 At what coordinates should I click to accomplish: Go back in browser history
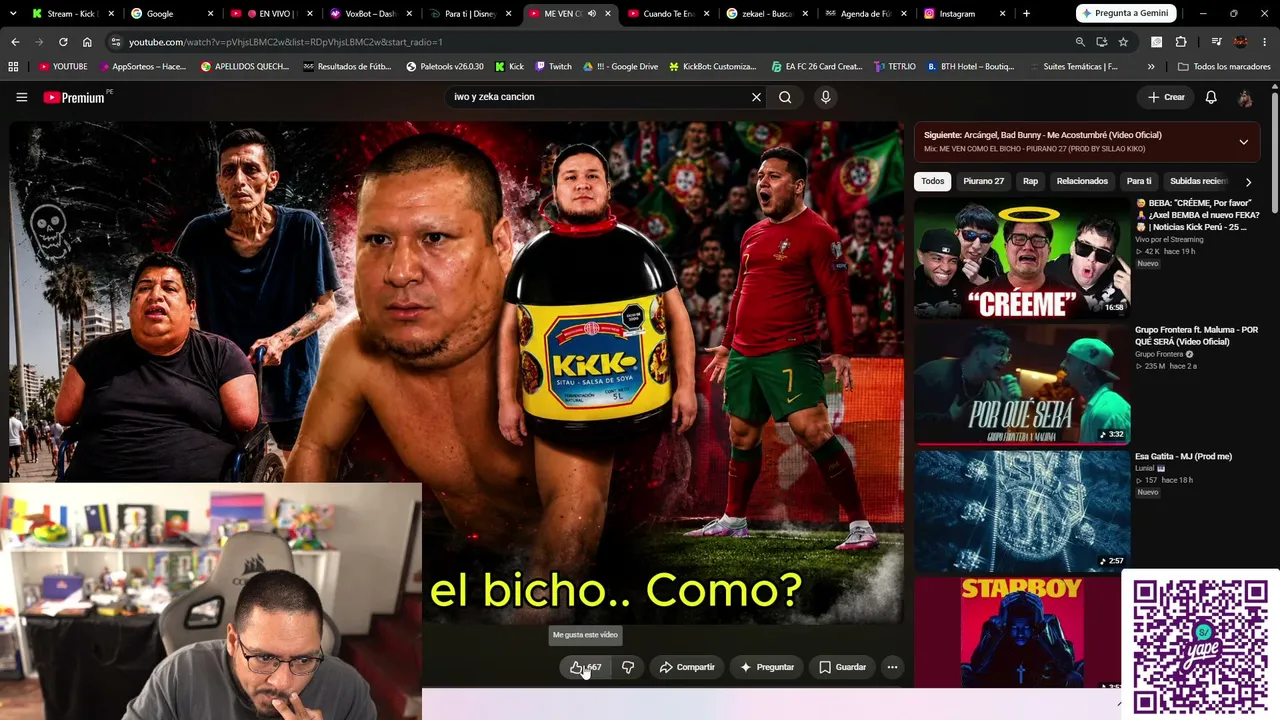click(x=15, y=42)
